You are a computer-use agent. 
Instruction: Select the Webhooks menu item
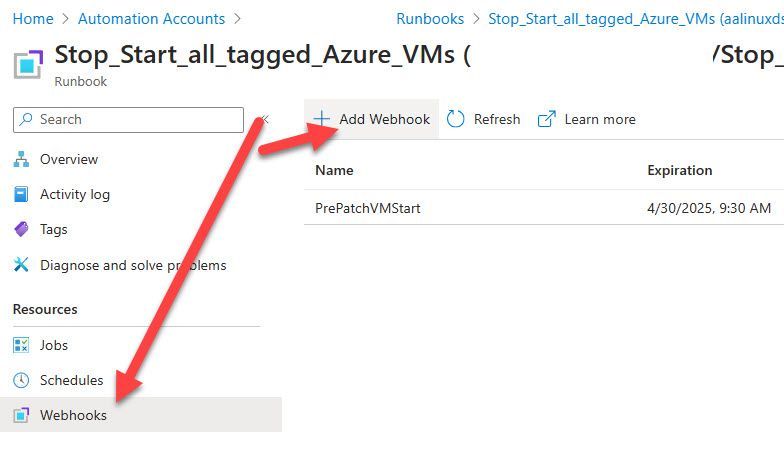(x=73, y=415)
